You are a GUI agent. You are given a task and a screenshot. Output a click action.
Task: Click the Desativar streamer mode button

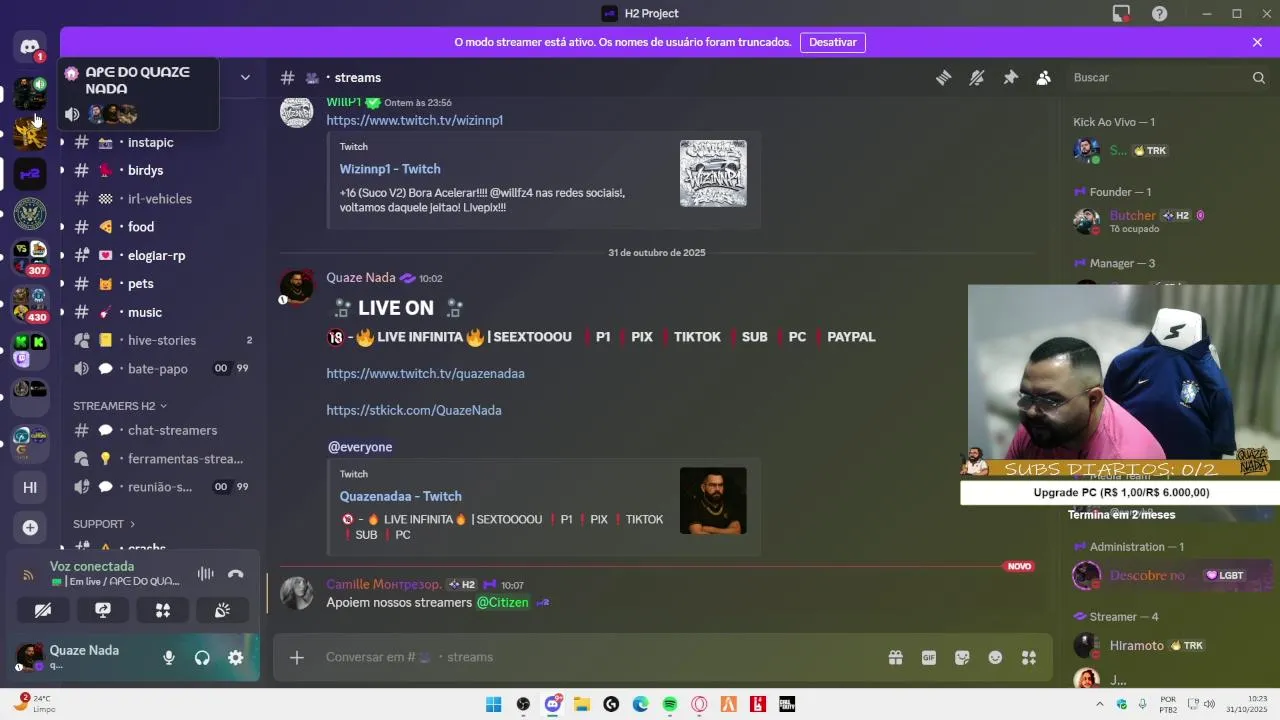[x=833, y=42]
